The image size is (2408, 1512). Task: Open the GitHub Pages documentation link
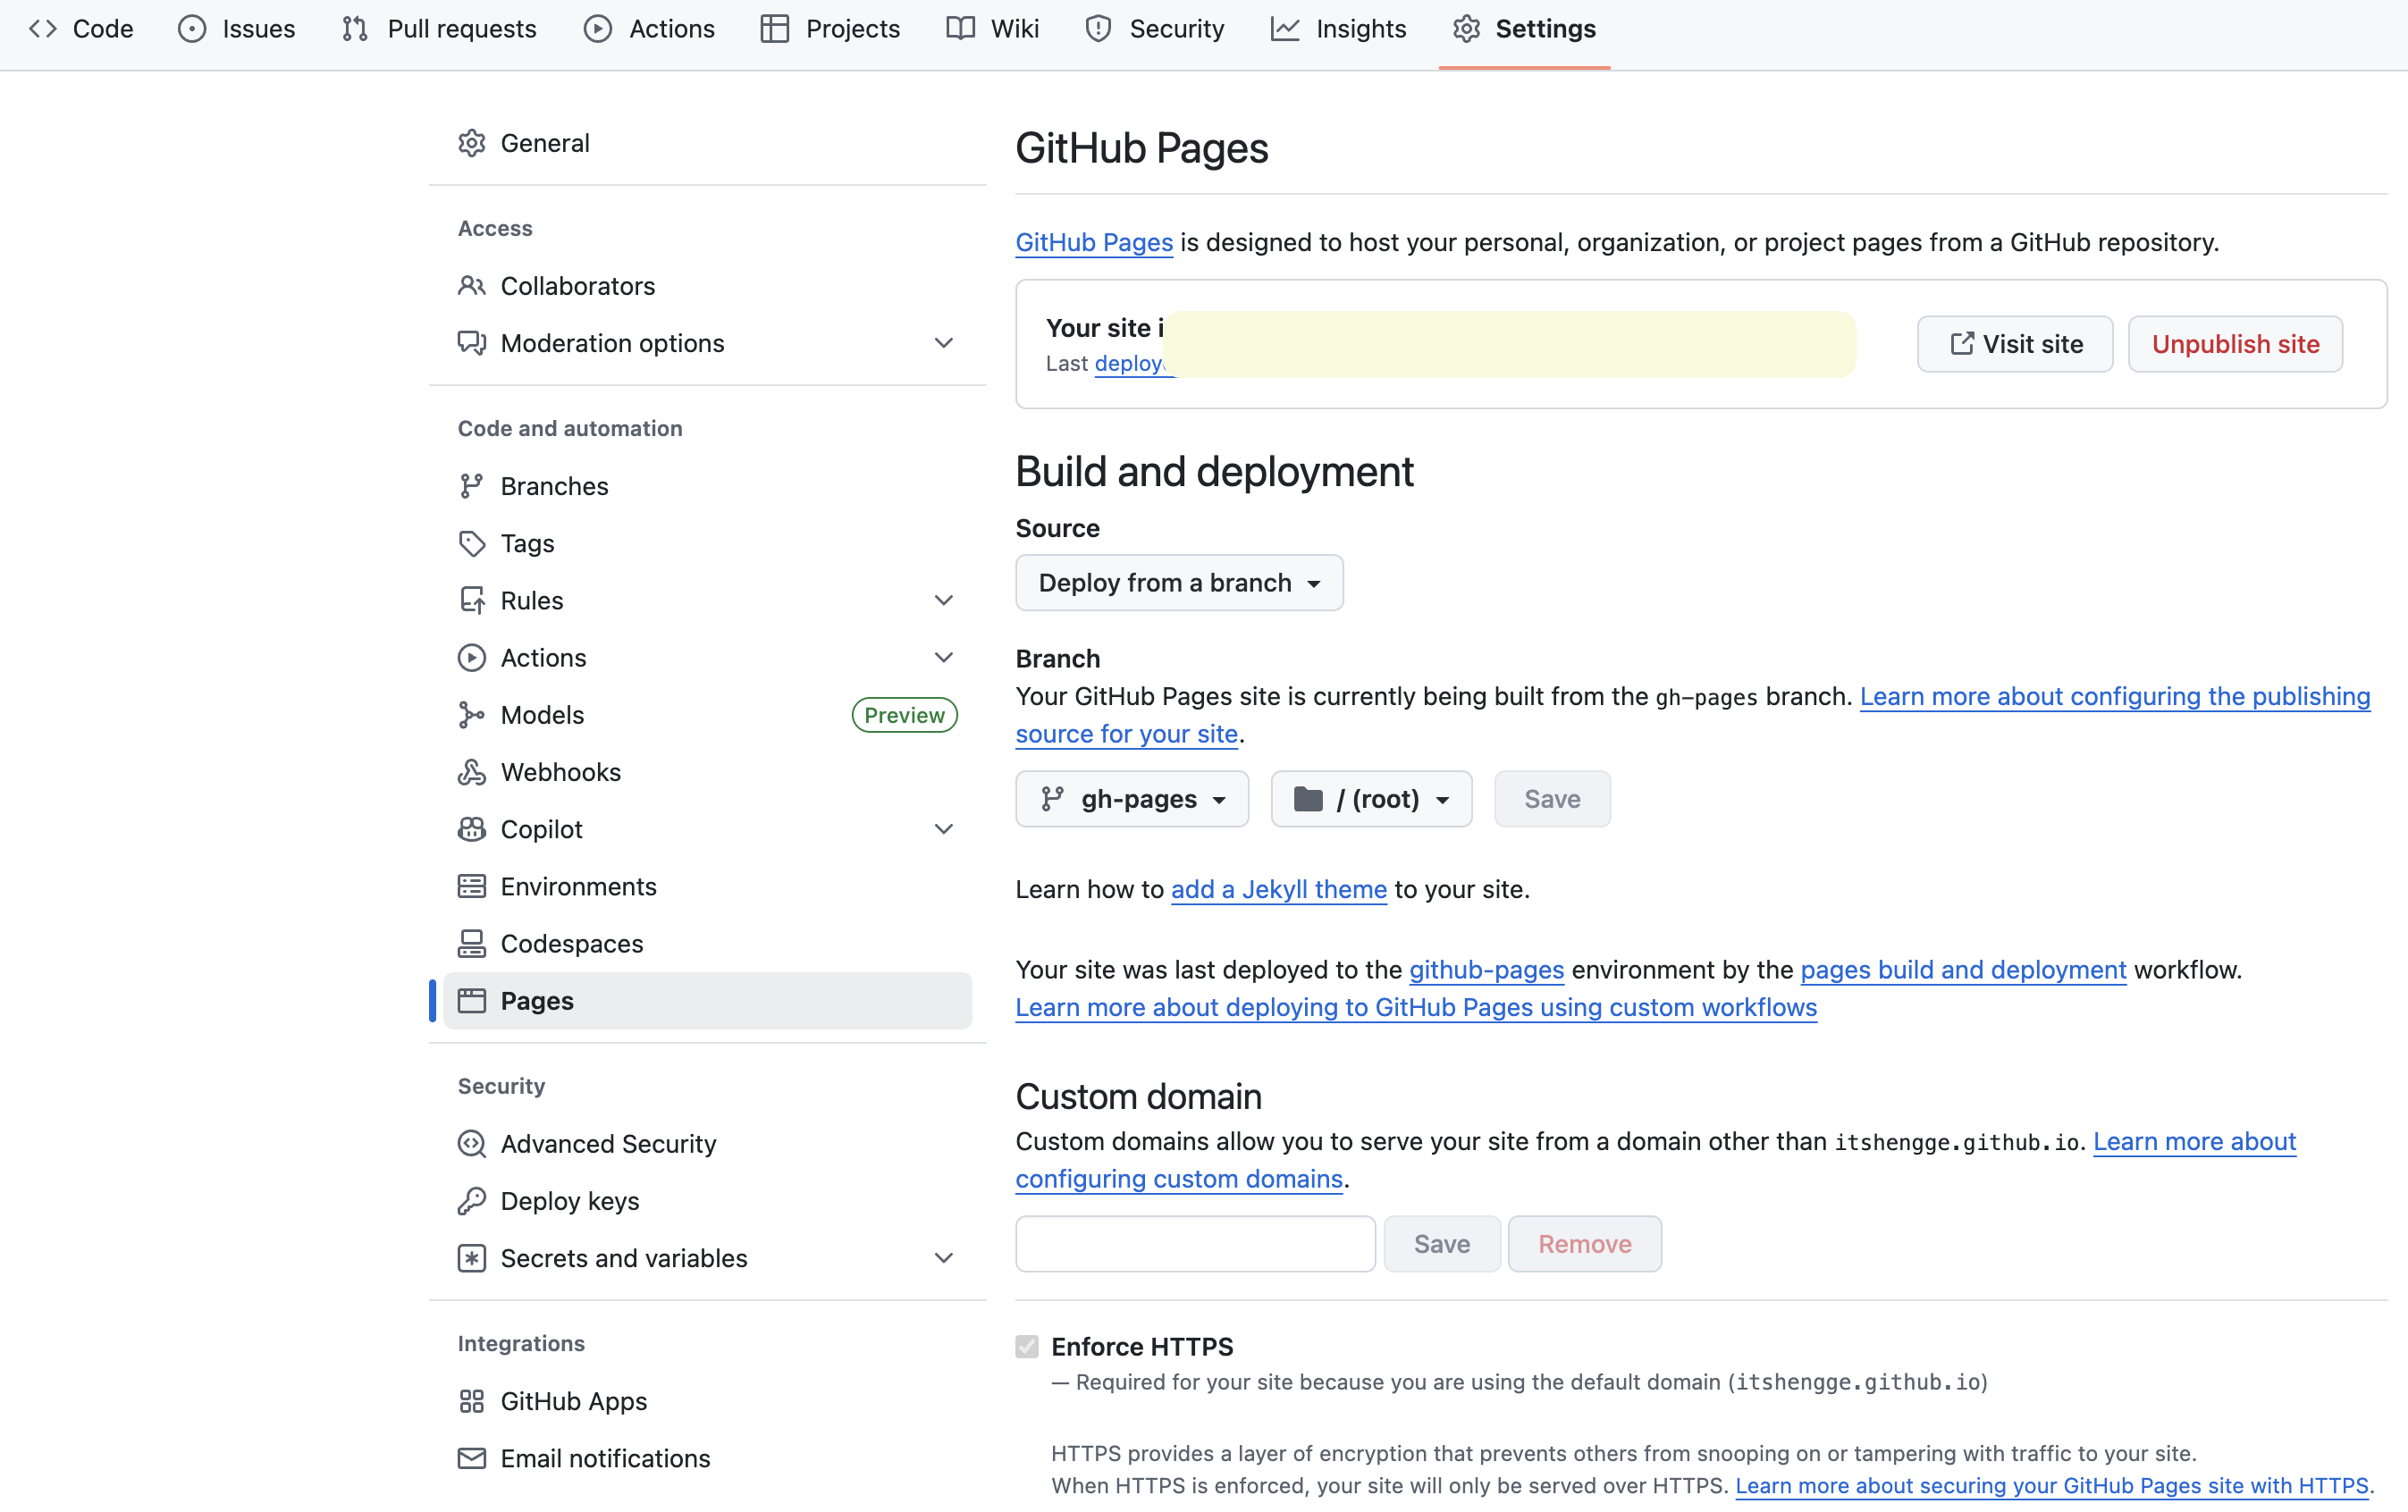point(1094,242)
